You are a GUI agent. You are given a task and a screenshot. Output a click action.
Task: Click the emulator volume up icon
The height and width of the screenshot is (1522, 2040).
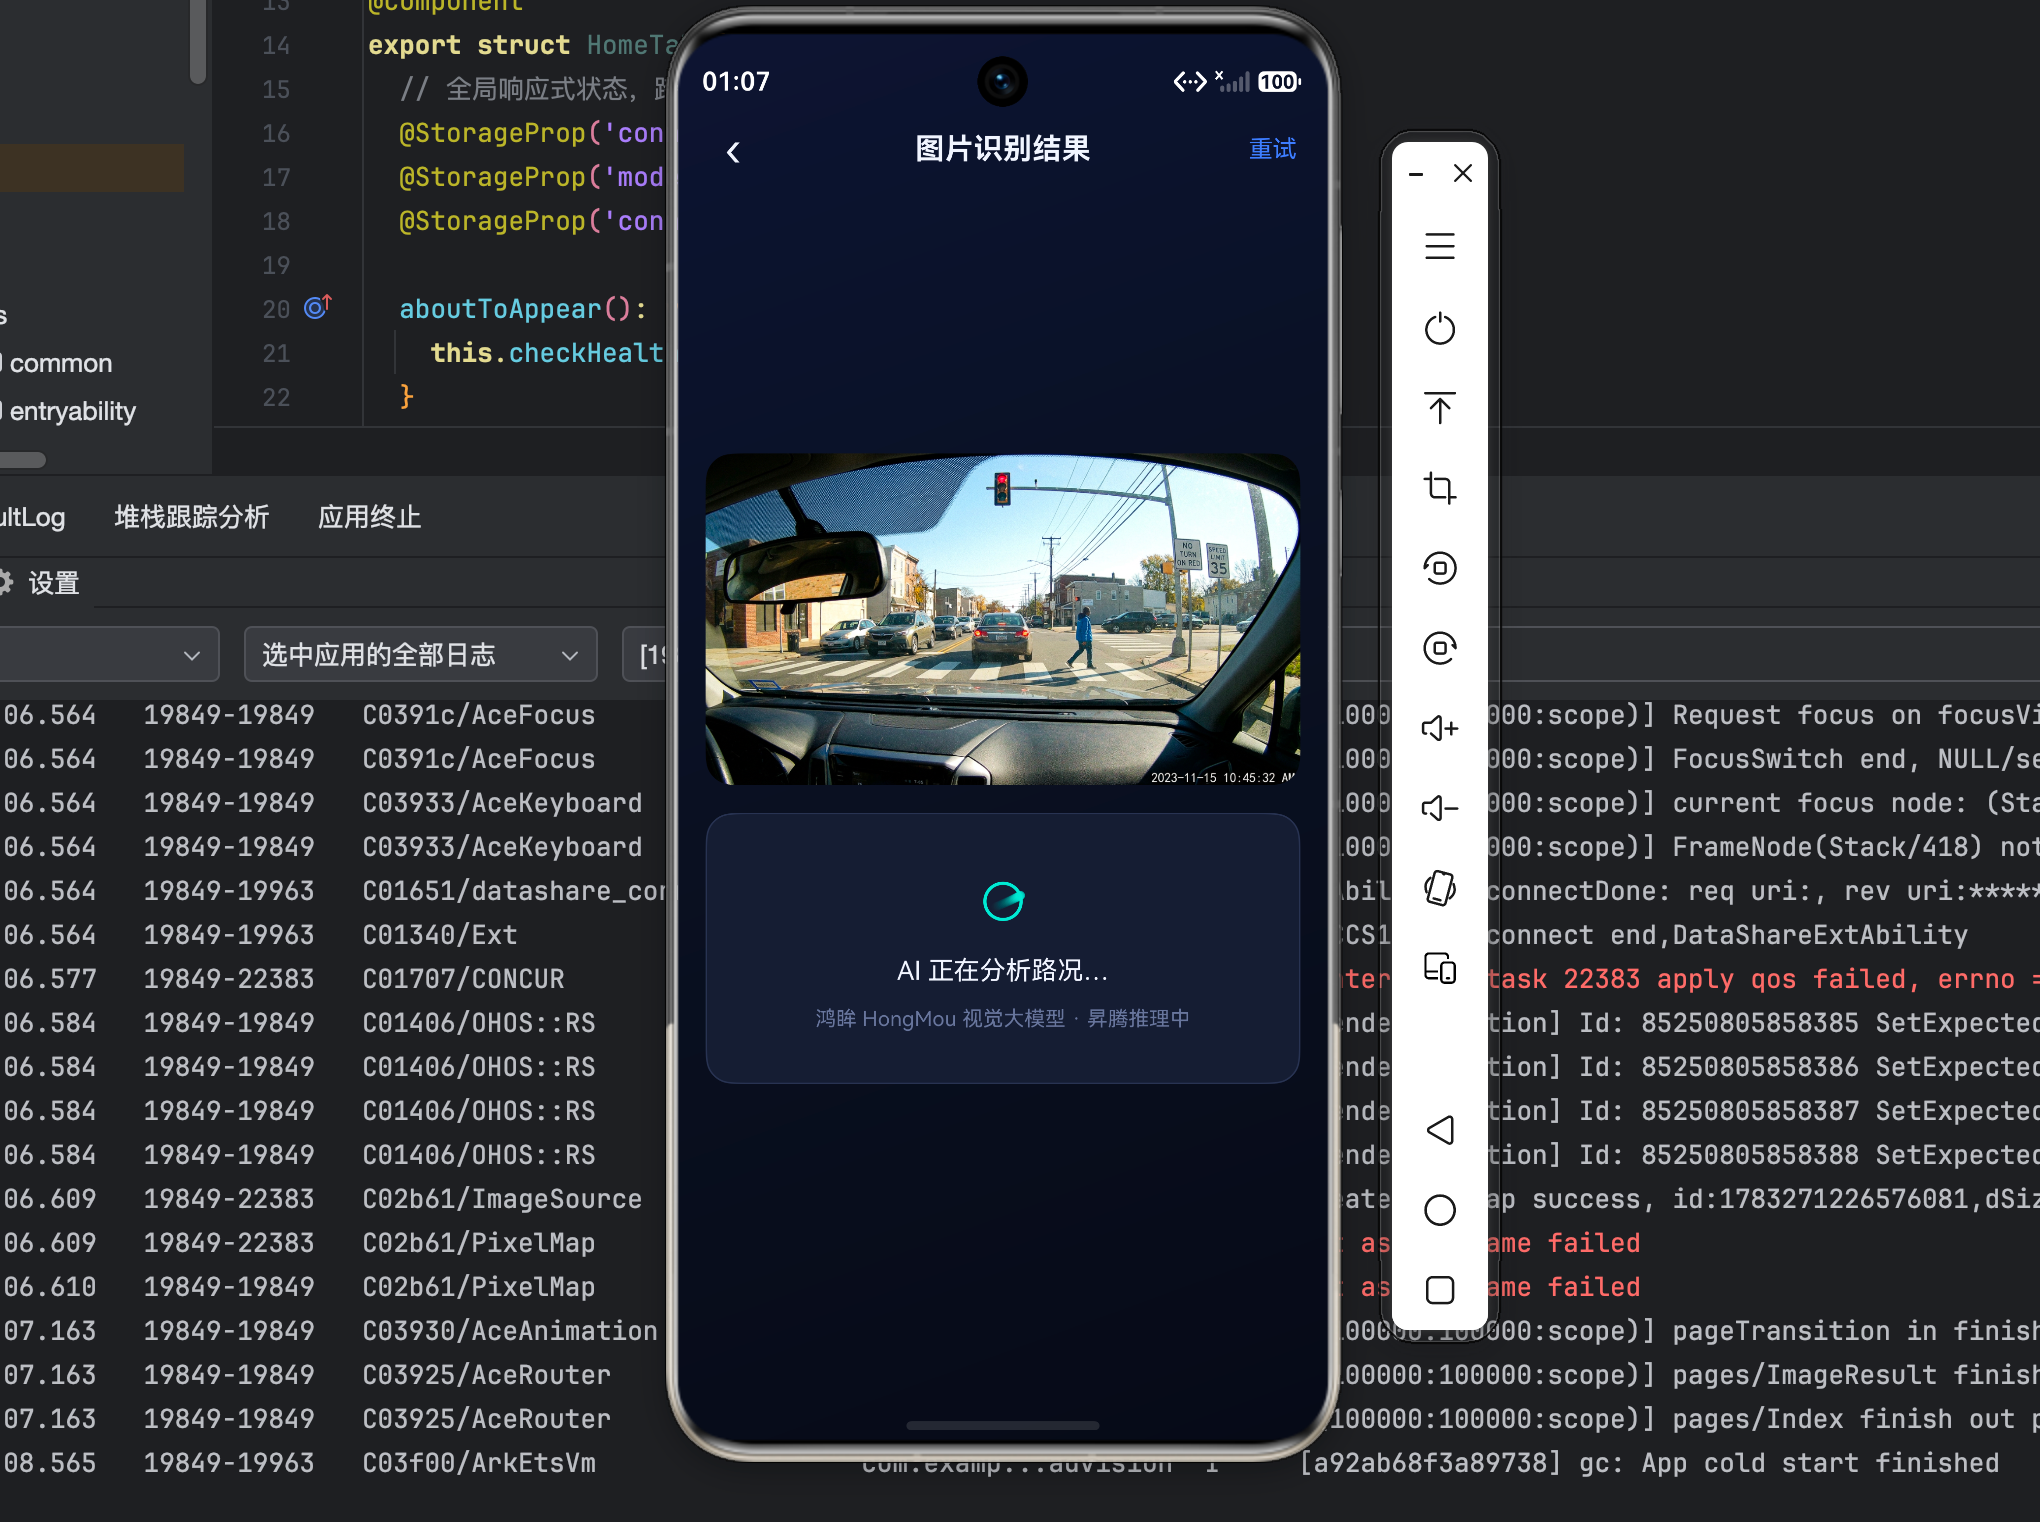click(x=1439, y=728)
